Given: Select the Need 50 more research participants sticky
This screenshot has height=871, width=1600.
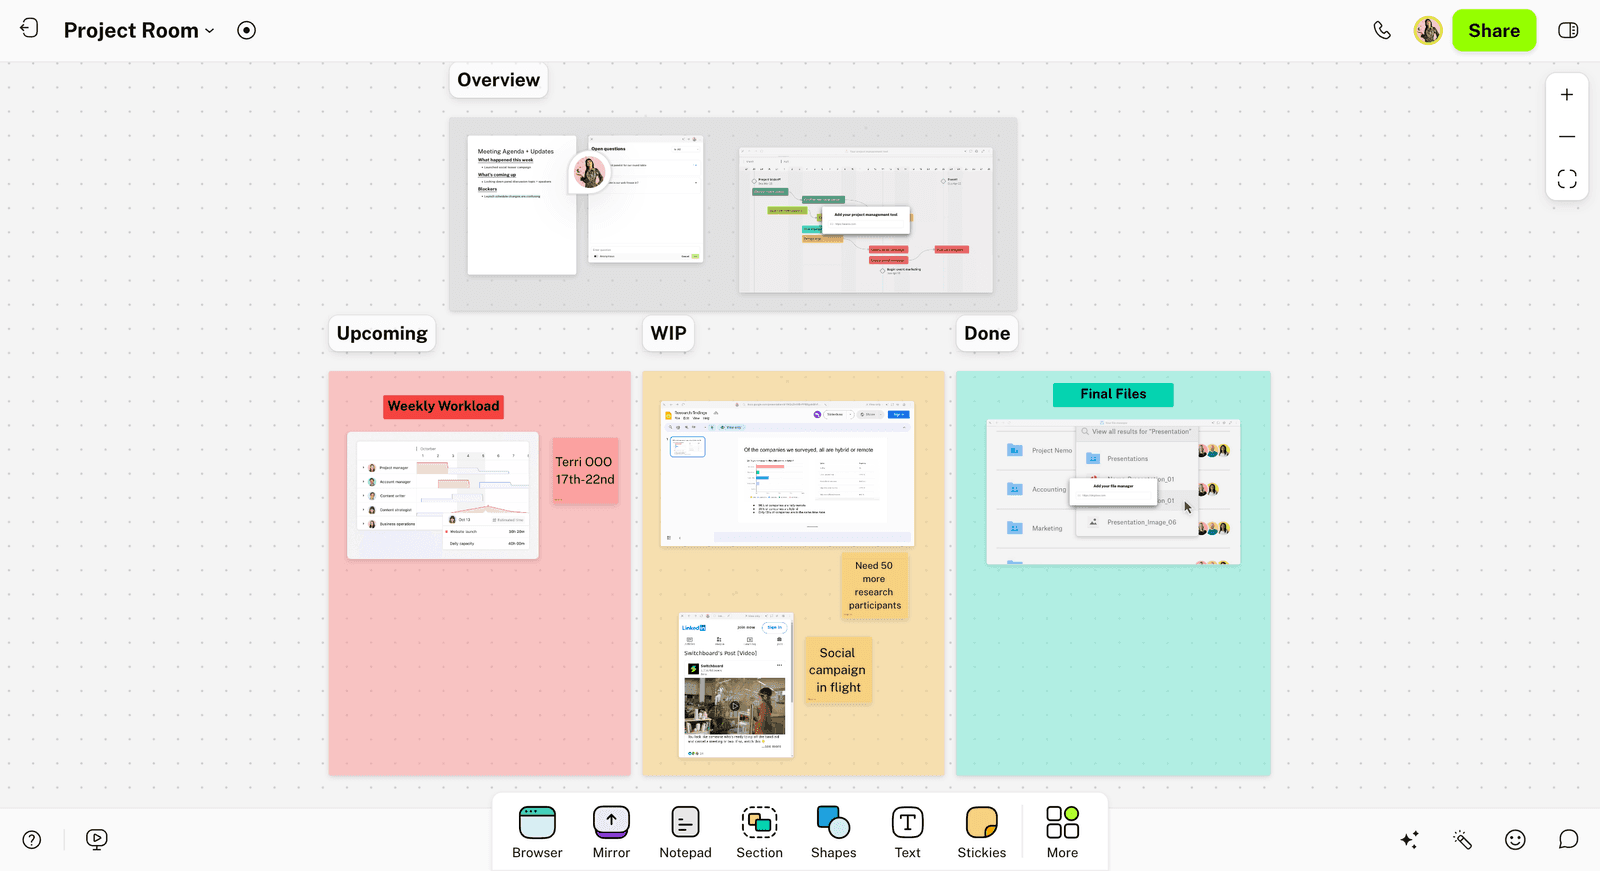Looking at the screenshot, I should (x=875, y=586).
